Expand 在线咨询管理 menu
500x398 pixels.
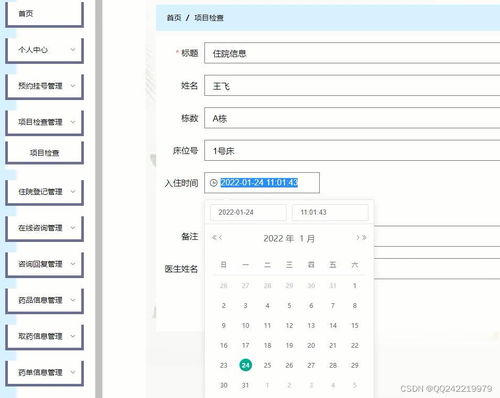pyautogui.click(x=44, y=228)
